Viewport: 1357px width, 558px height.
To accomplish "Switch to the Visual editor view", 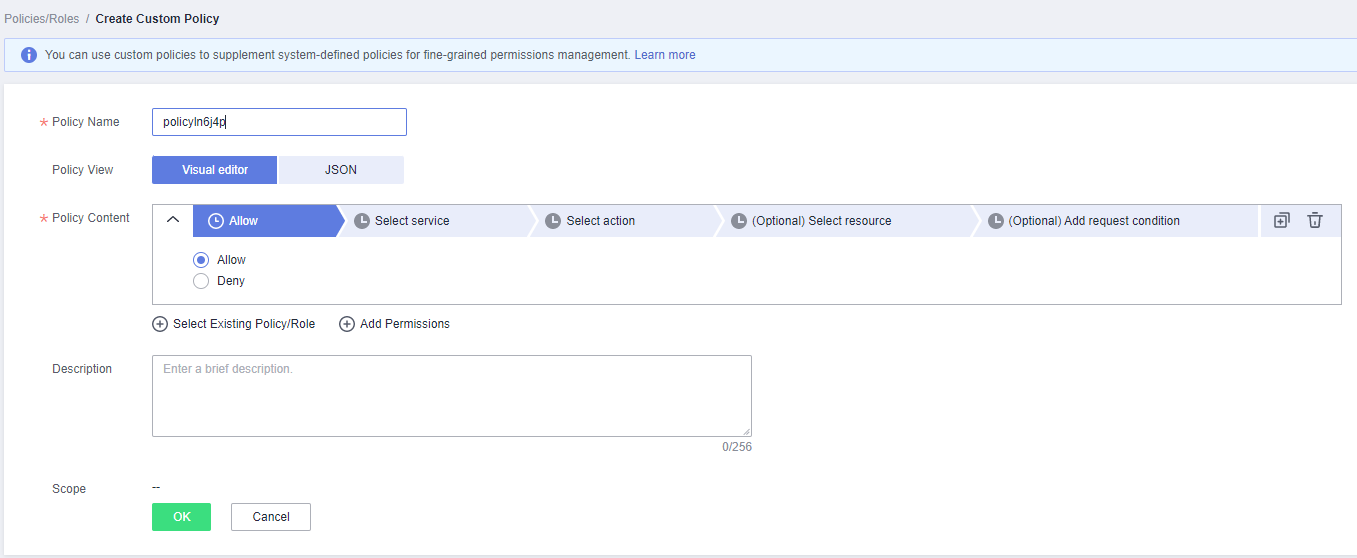I will [214, 170].
